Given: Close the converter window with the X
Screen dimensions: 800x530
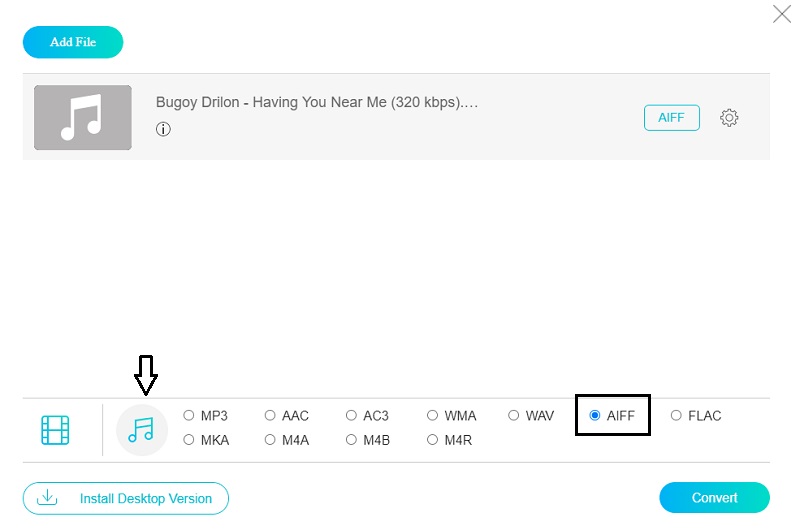Looking at the screenshot, I should coord(781,14).
